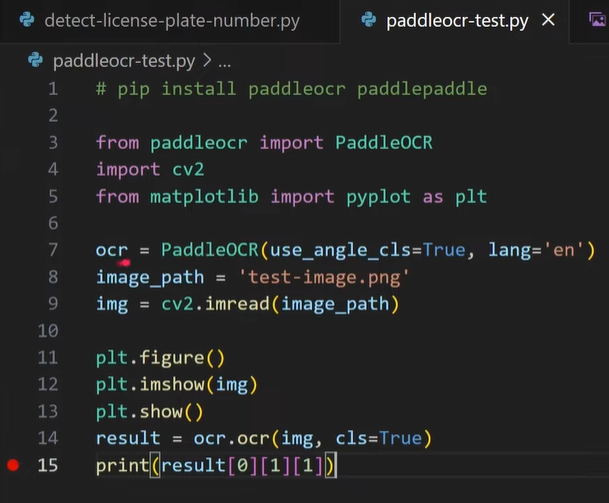Image resolution: width=609 pixels, height=503 pixels.
Task: Click the Python file icon in the breadcrumb
Action: (x=35, y=60)
